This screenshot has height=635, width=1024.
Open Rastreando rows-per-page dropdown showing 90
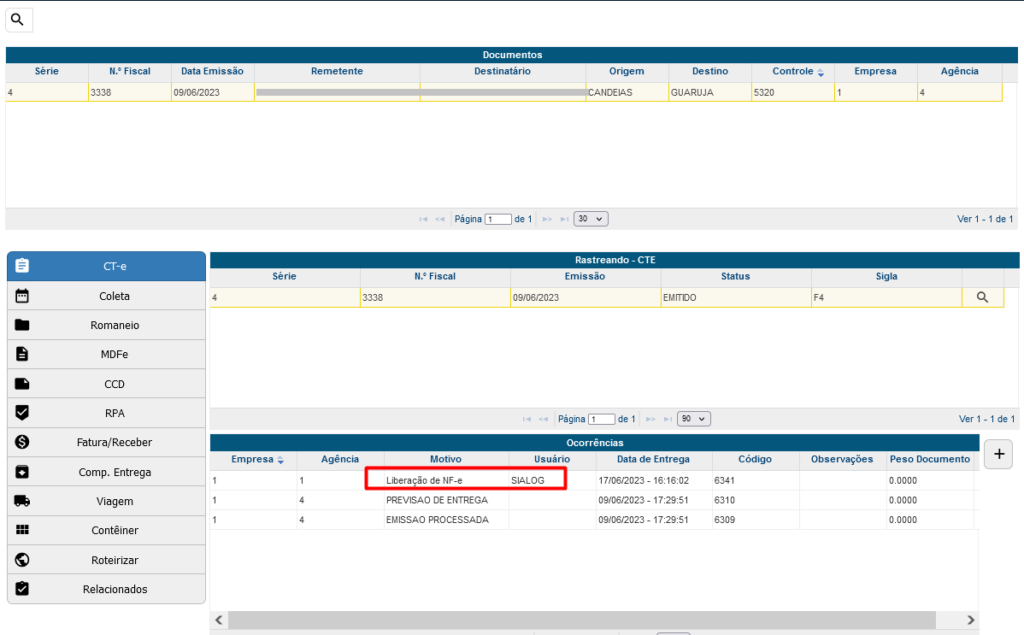coord(693,419)
